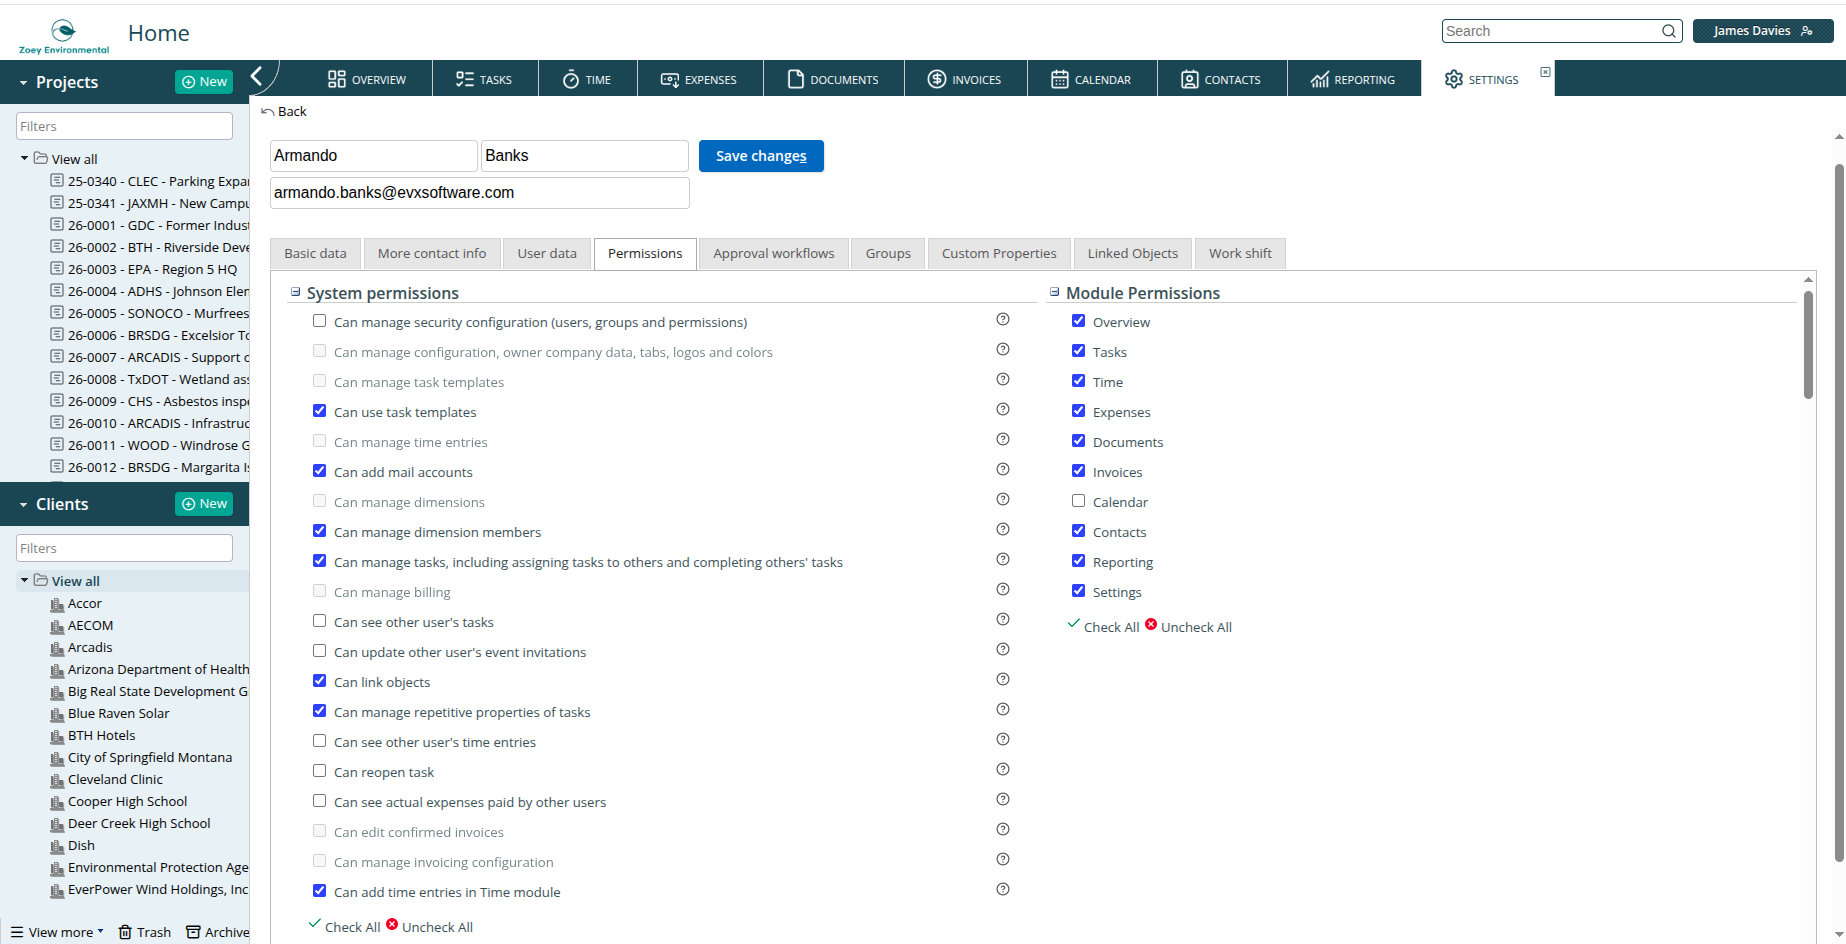1846x944 pixels.
Task: Open the Documents module icon
Action: (796, 79)
